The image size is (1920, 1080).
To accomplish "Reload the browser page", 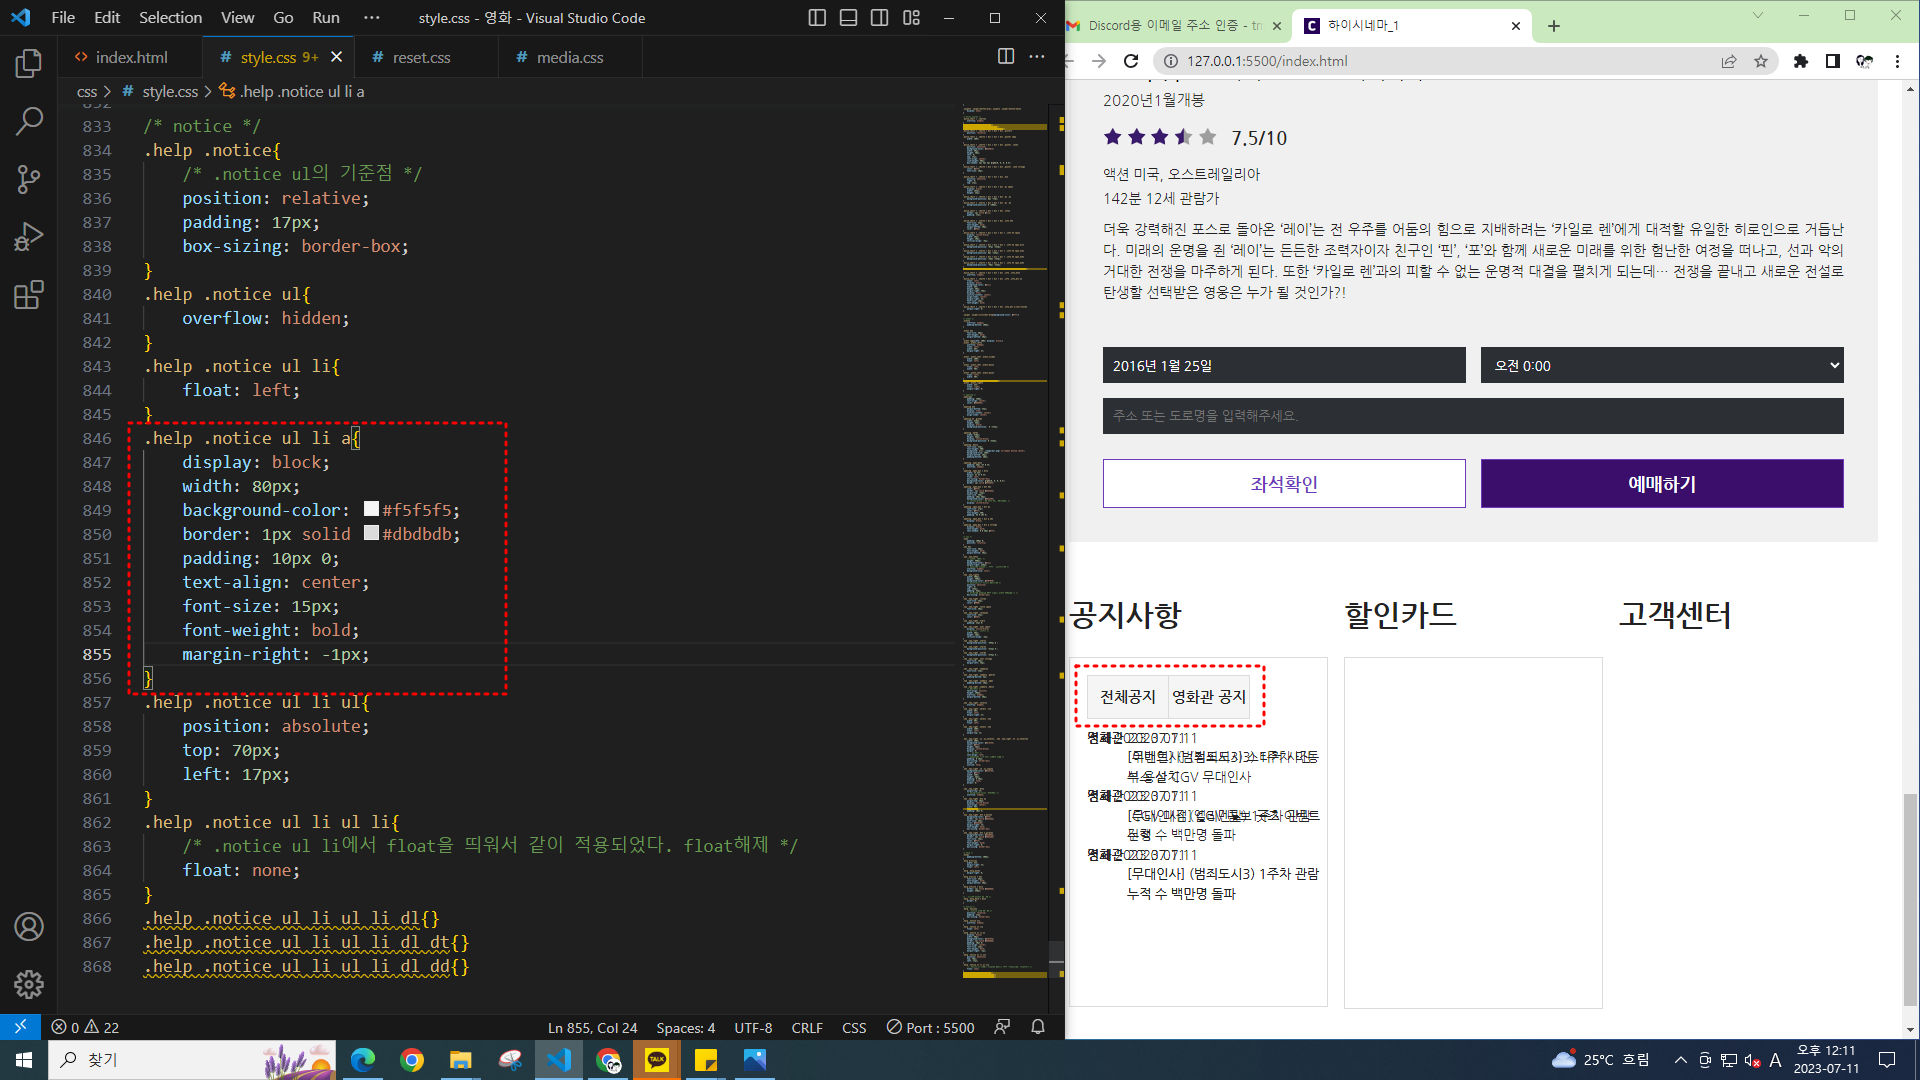I will [1131, 61].
